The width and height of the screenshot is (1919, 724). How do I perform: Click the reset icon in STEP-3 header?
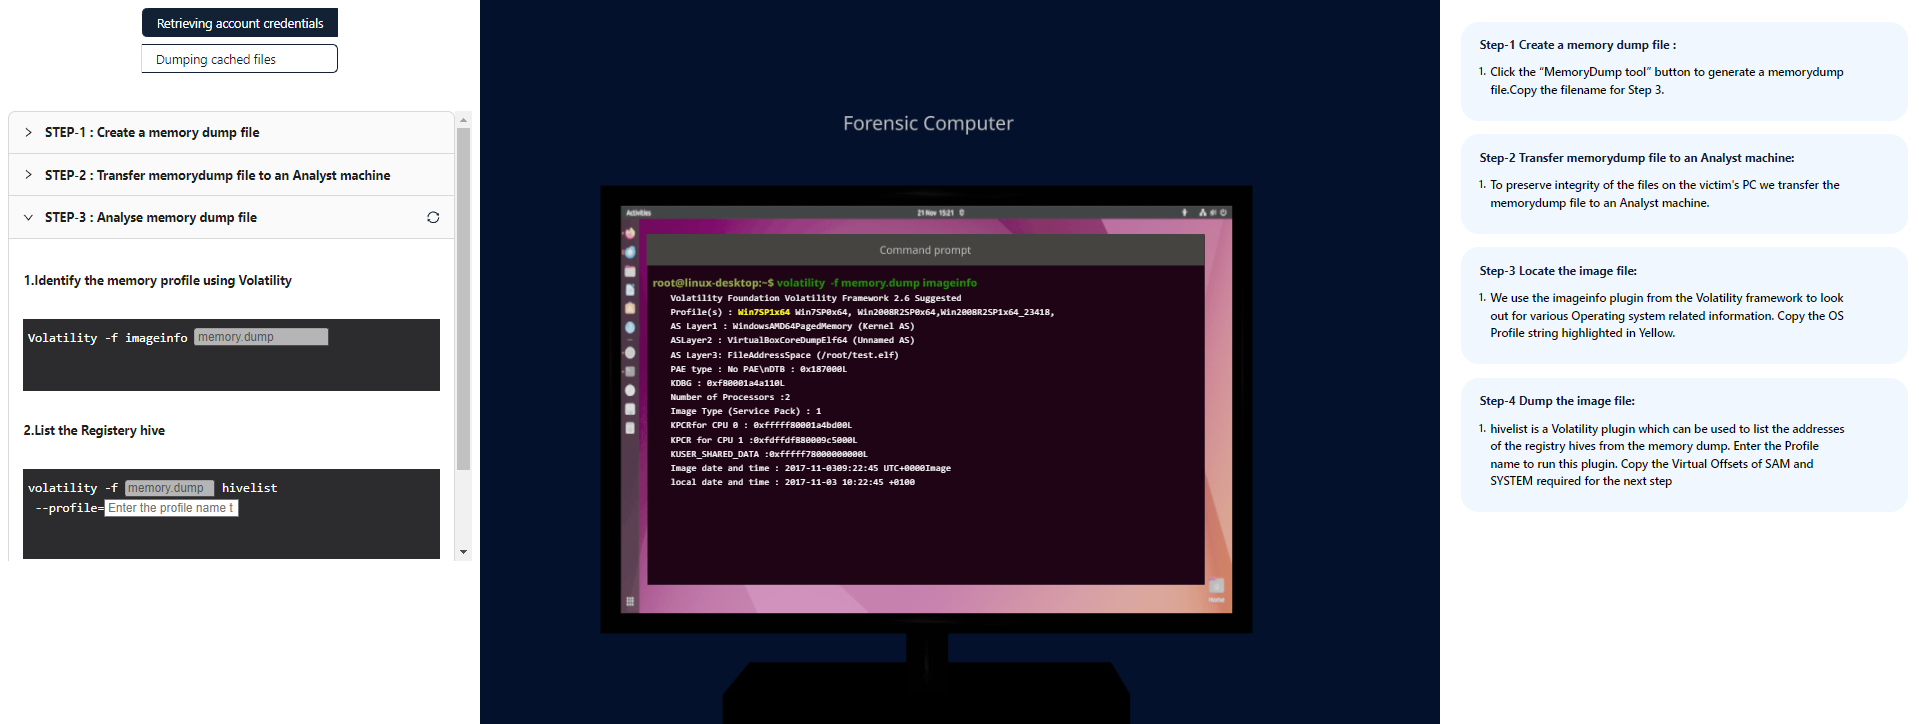point(433,217)
